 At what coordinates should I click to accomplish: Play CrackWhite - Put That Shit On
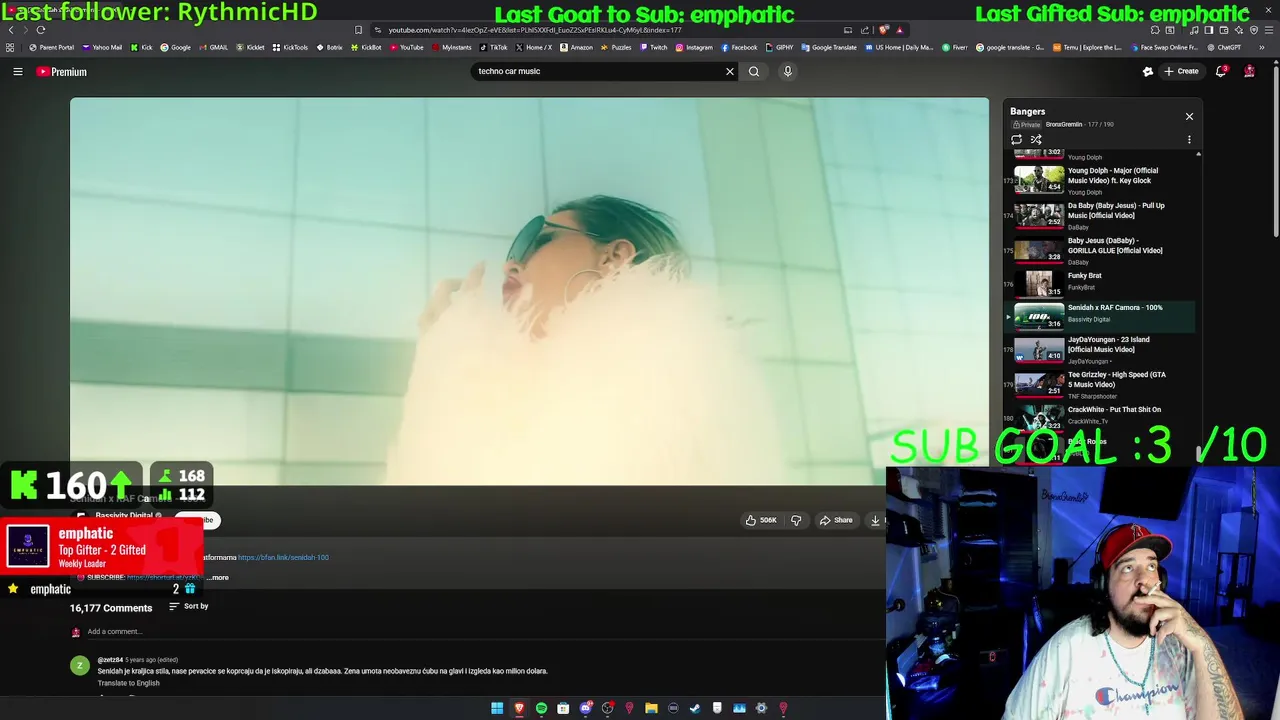pyautogui.click(x=1101, y=415)
